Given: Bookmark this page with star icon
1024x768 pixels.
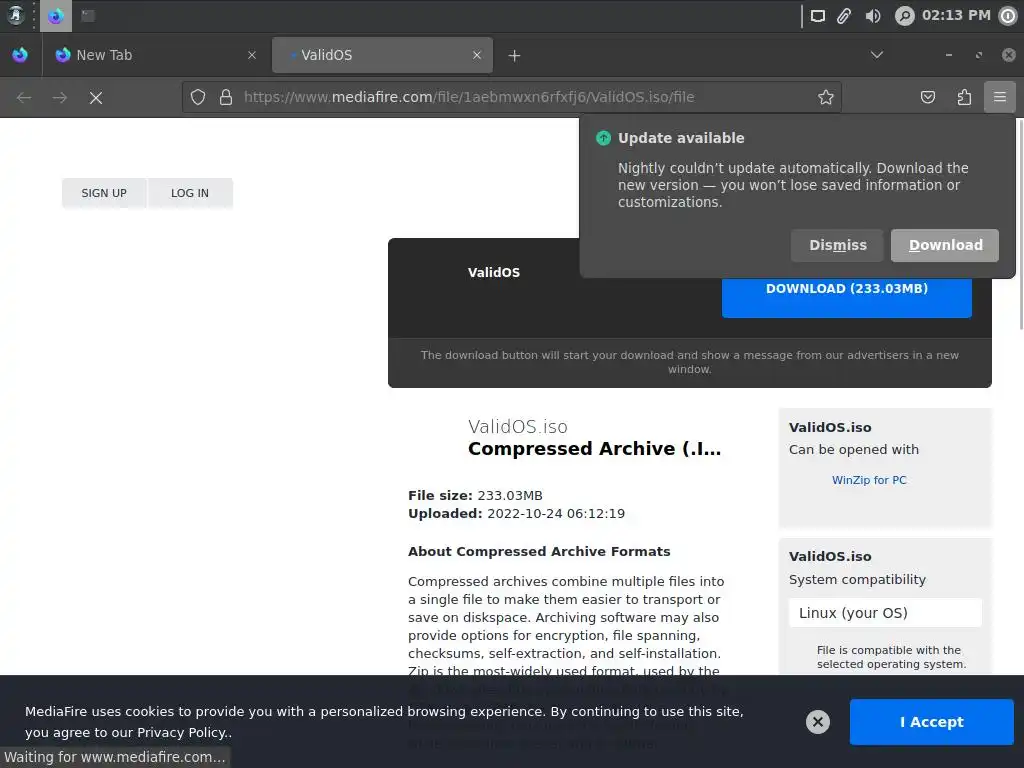Looking at the screenshot, I should pyautogui.click(x=825, y=97).
